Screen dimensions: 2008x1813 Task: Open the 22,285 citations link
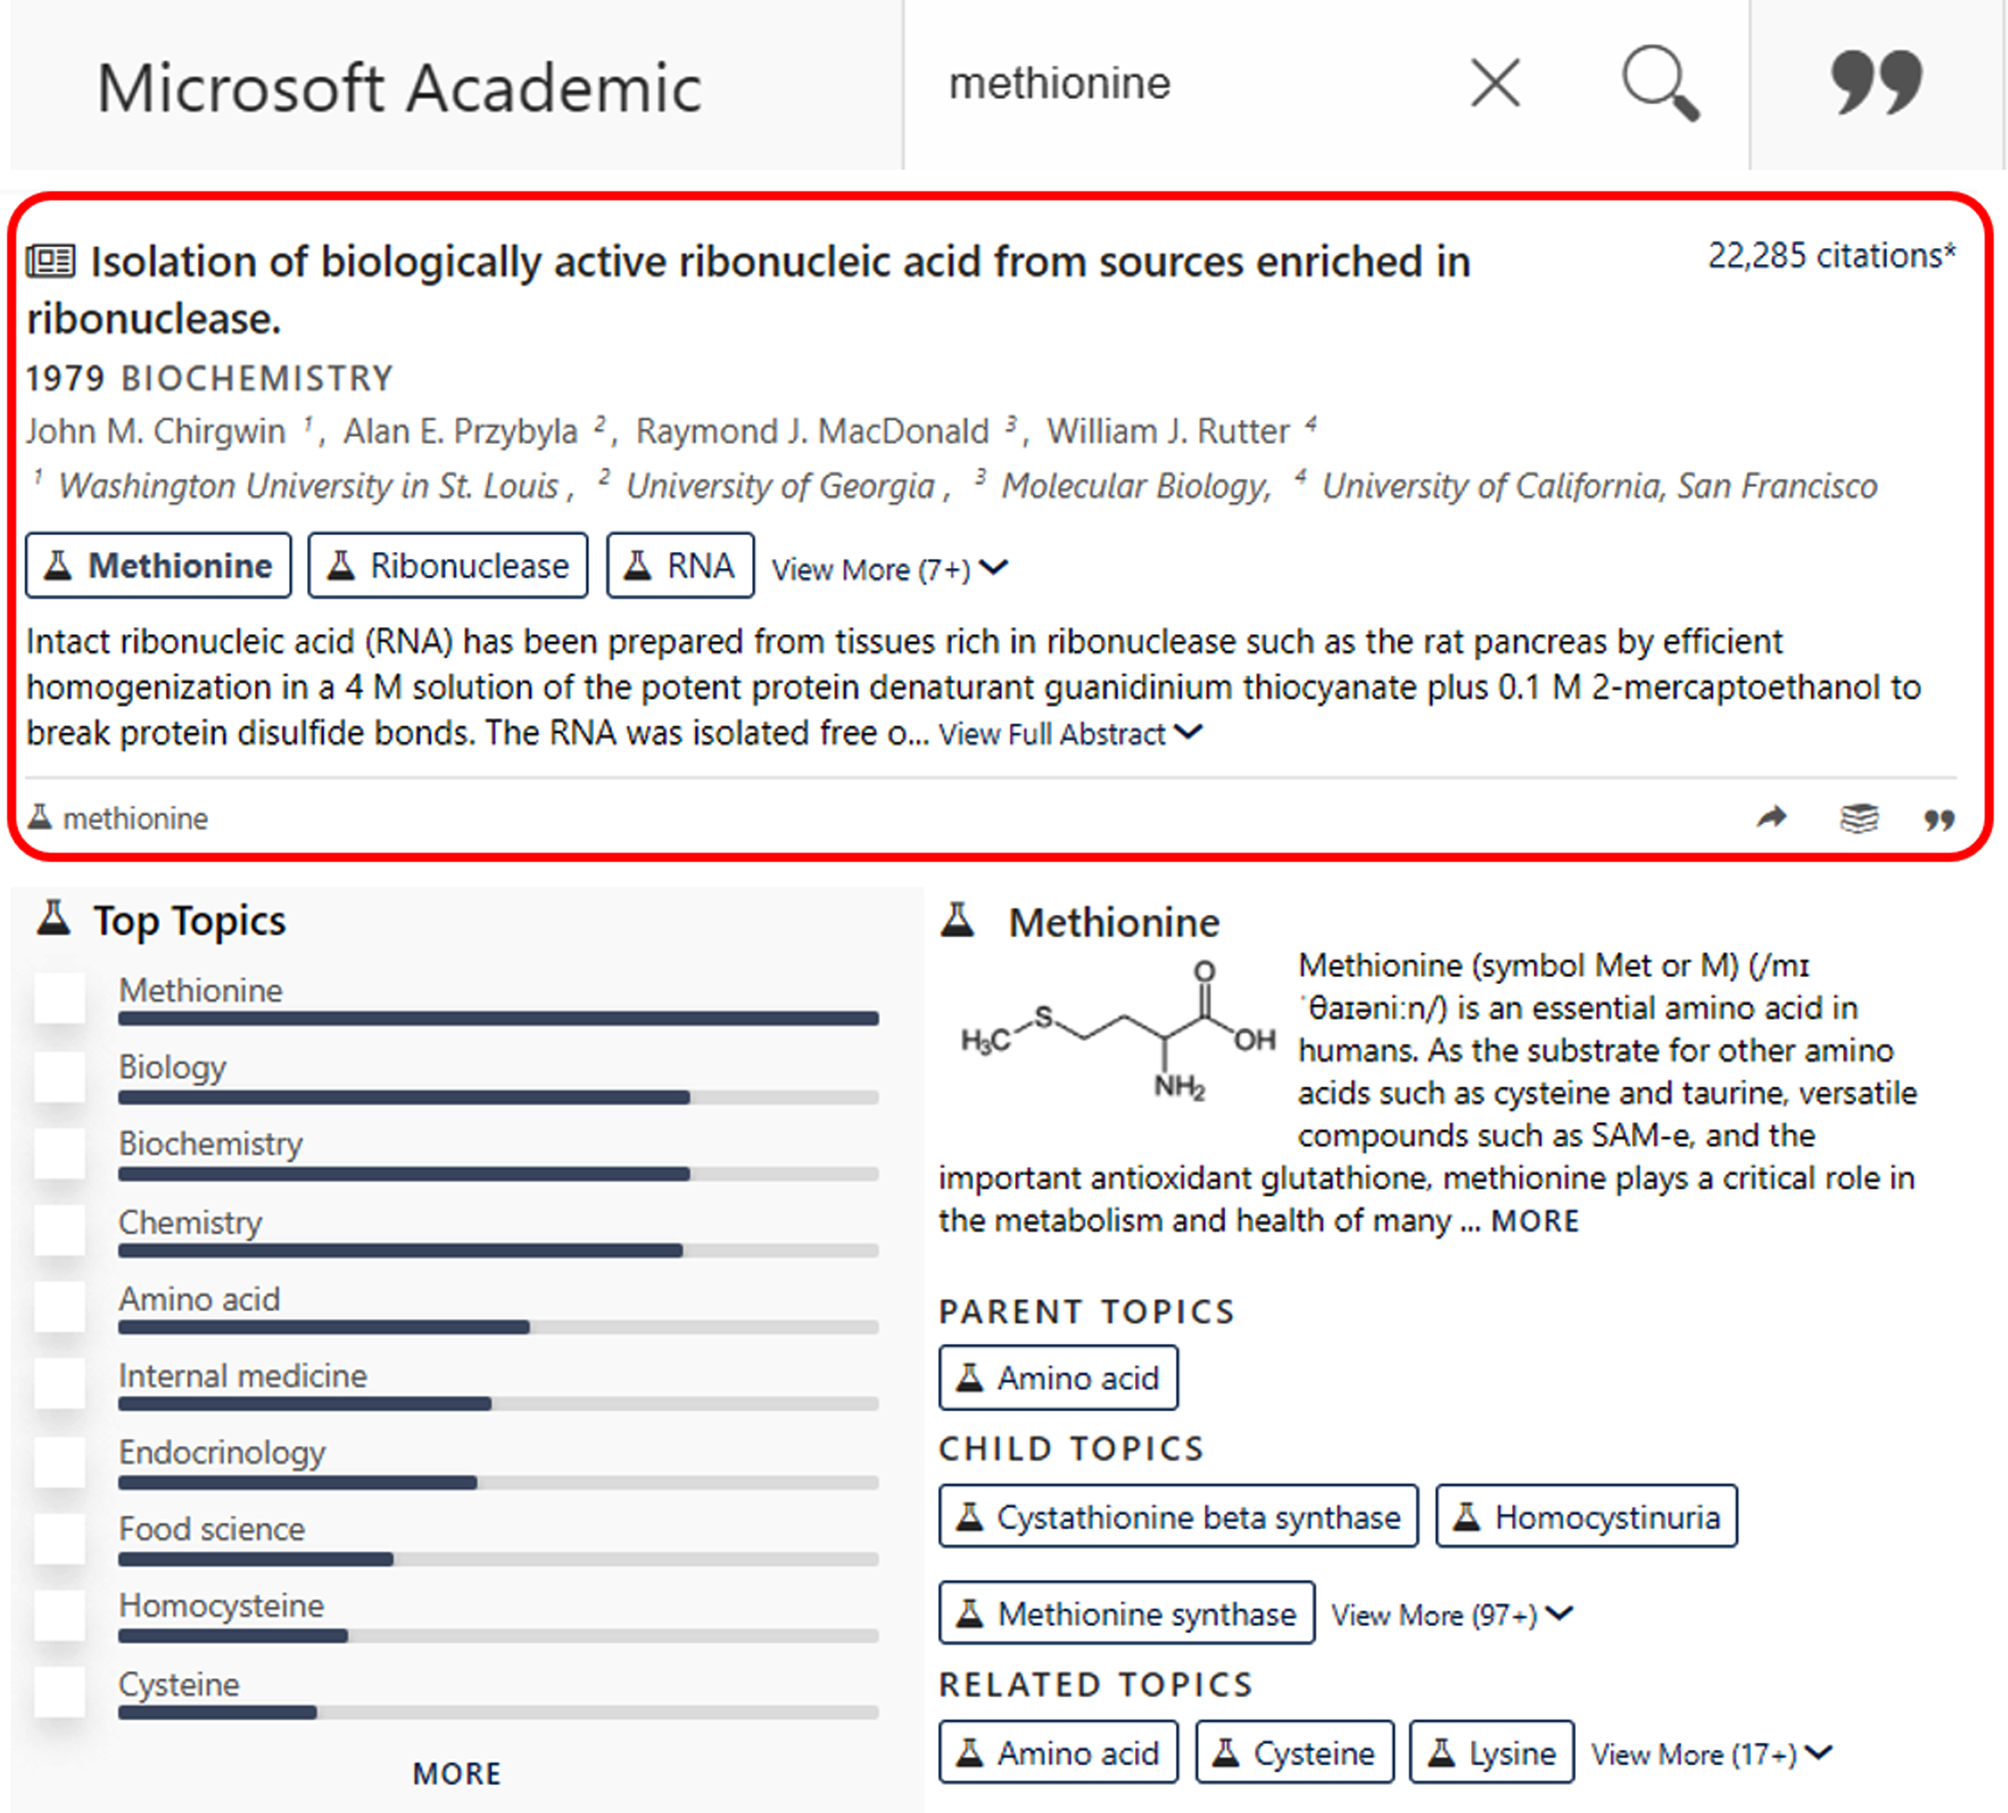tap(1831, 256)
